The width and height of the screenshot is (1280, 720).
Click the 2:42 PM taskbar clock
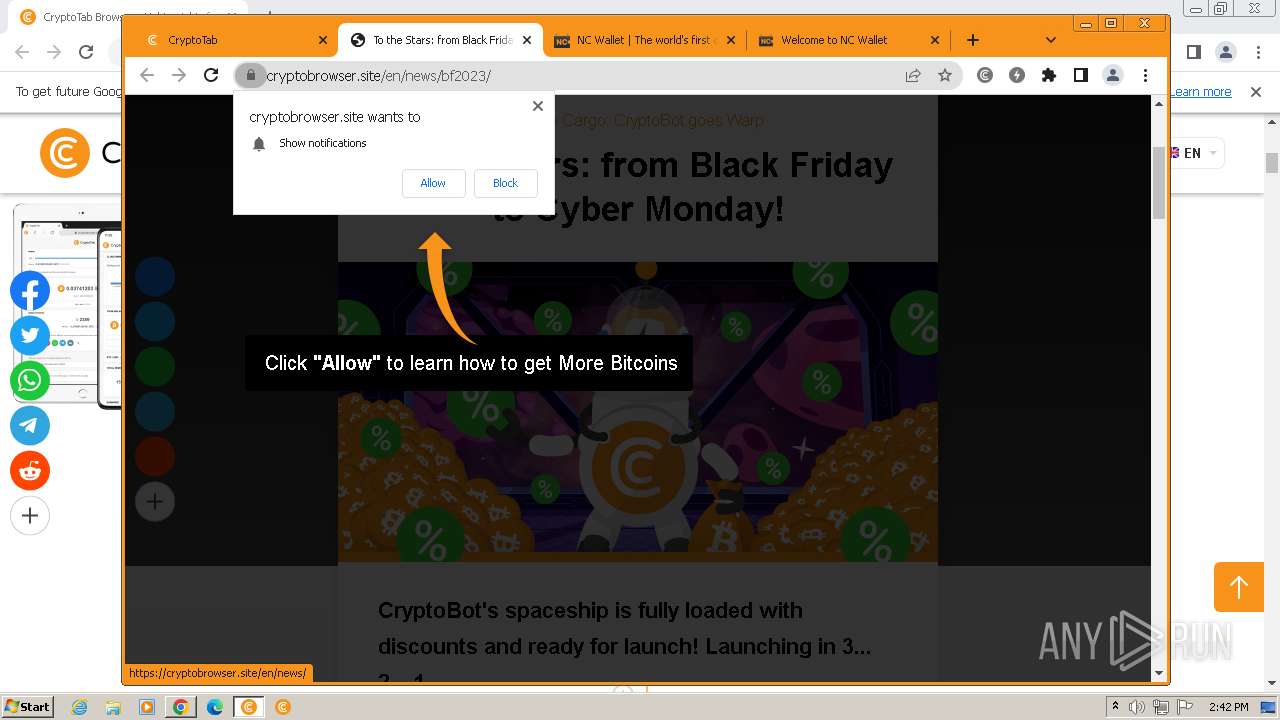(x=1228, y=707)
